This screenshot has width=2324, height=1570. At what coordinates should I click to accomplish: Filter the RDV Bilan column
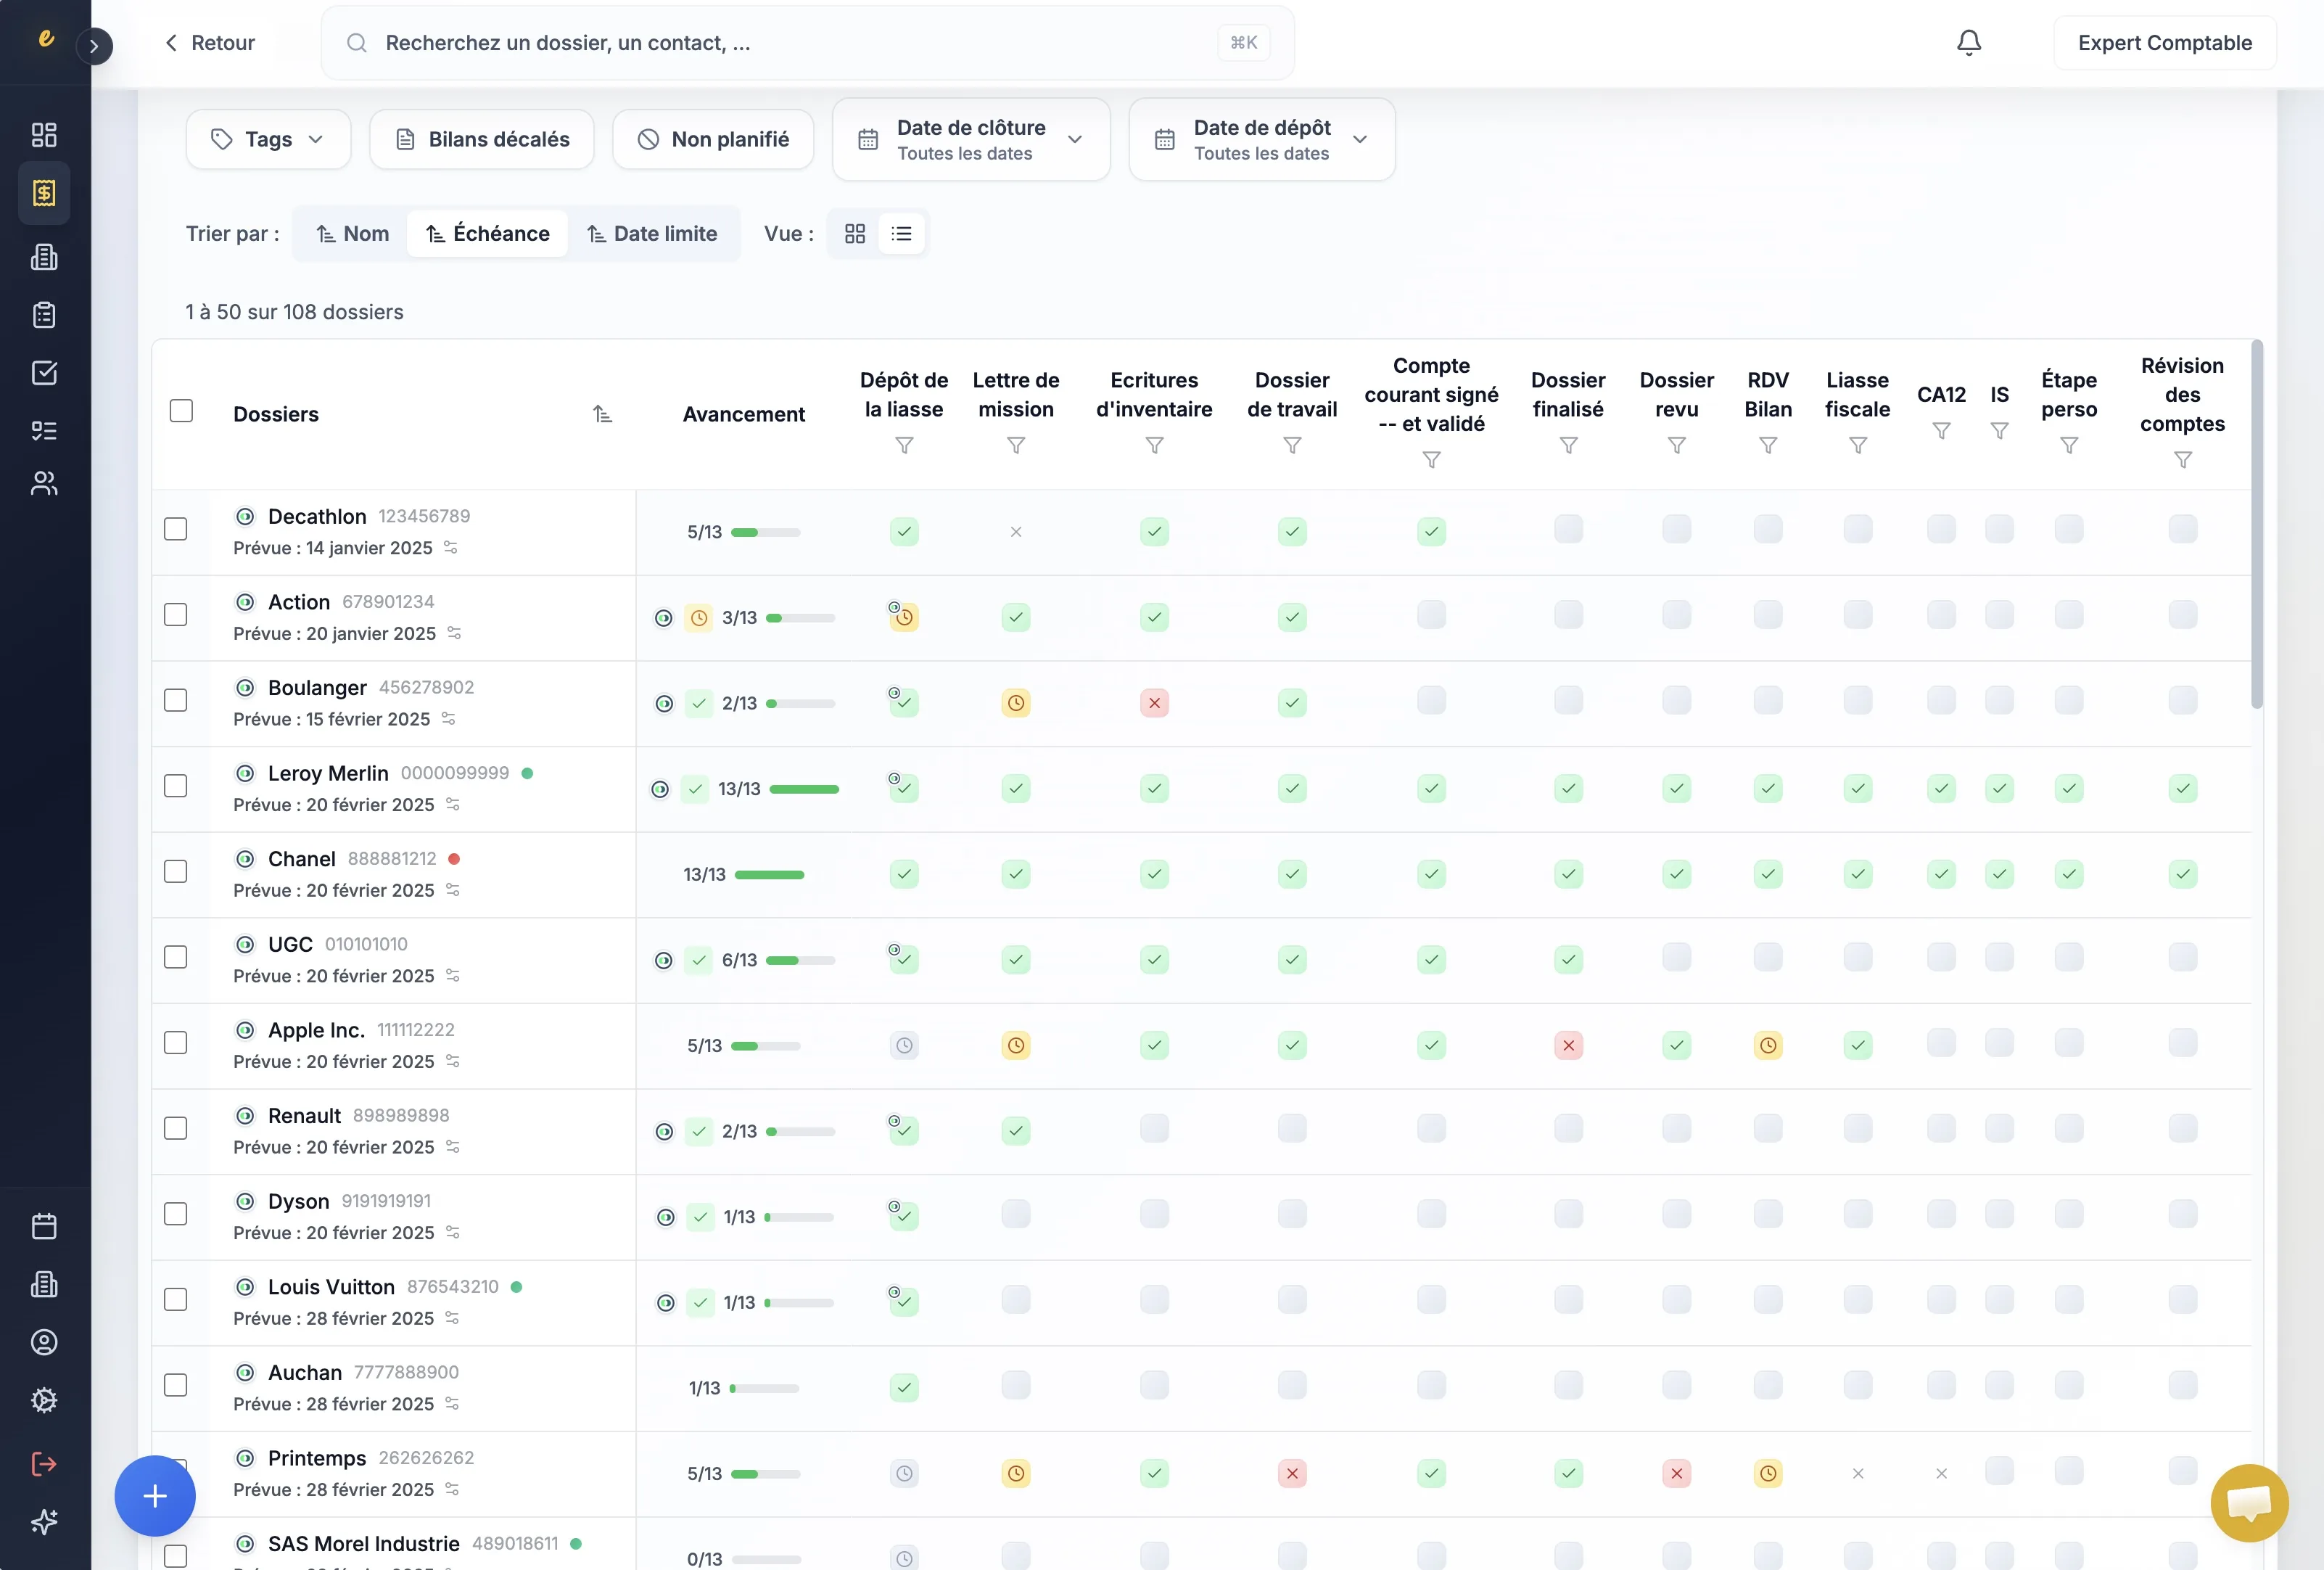pyautogui.click(x=1768, y=446)
